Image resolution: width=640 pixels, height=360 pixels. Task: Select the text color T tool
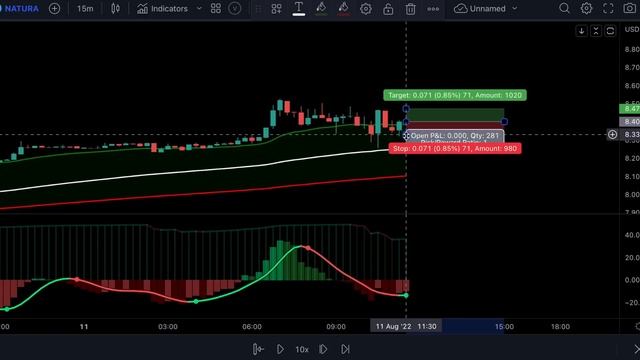tap(299, 9)
